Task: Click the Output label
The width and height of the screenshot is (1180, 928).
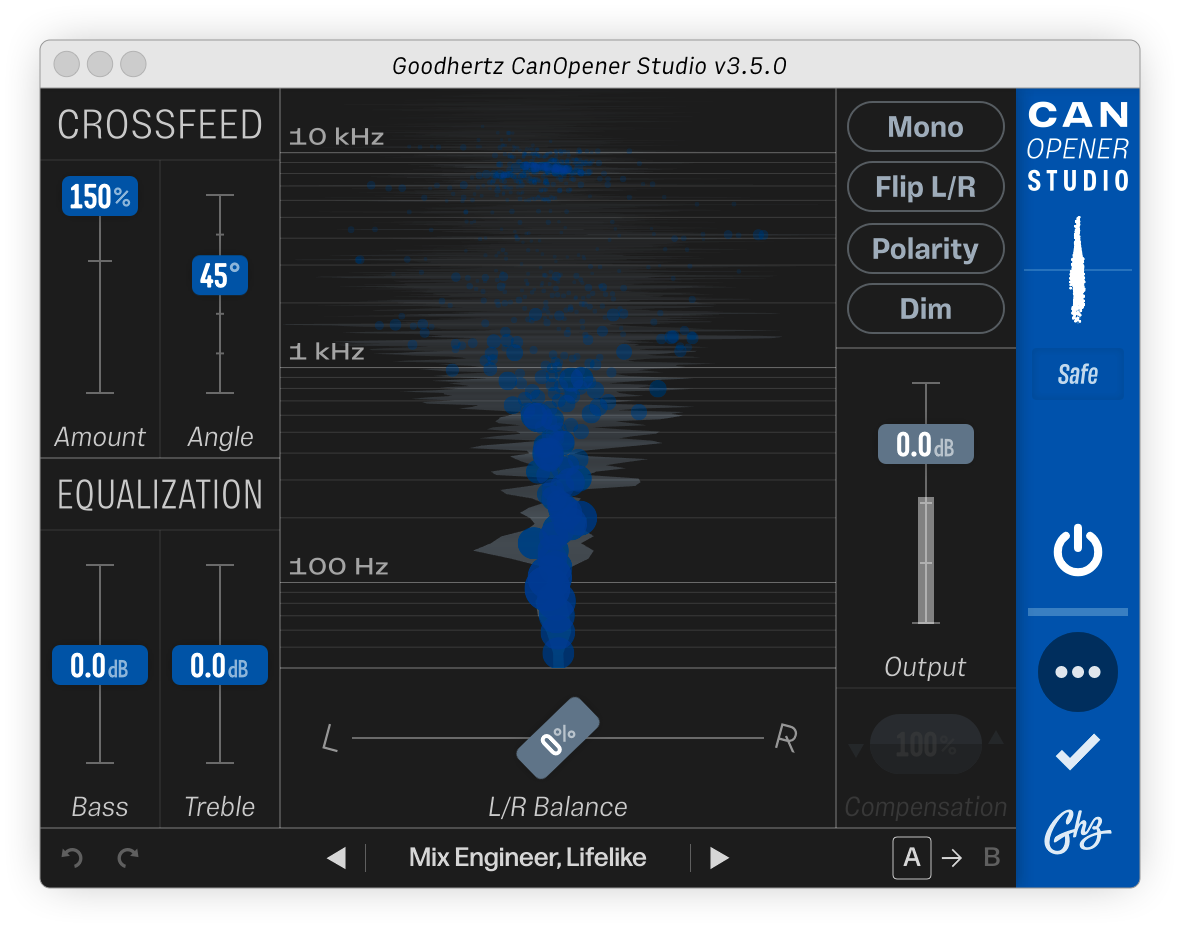Action: point(925,667)
